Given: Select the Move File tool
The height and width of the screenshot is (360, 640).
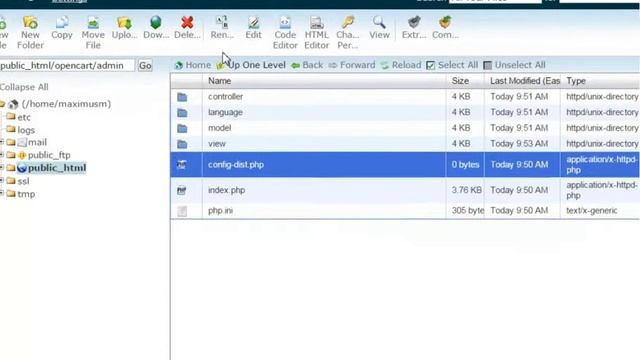Looking at the screenshot, I should tap(93, 33).
